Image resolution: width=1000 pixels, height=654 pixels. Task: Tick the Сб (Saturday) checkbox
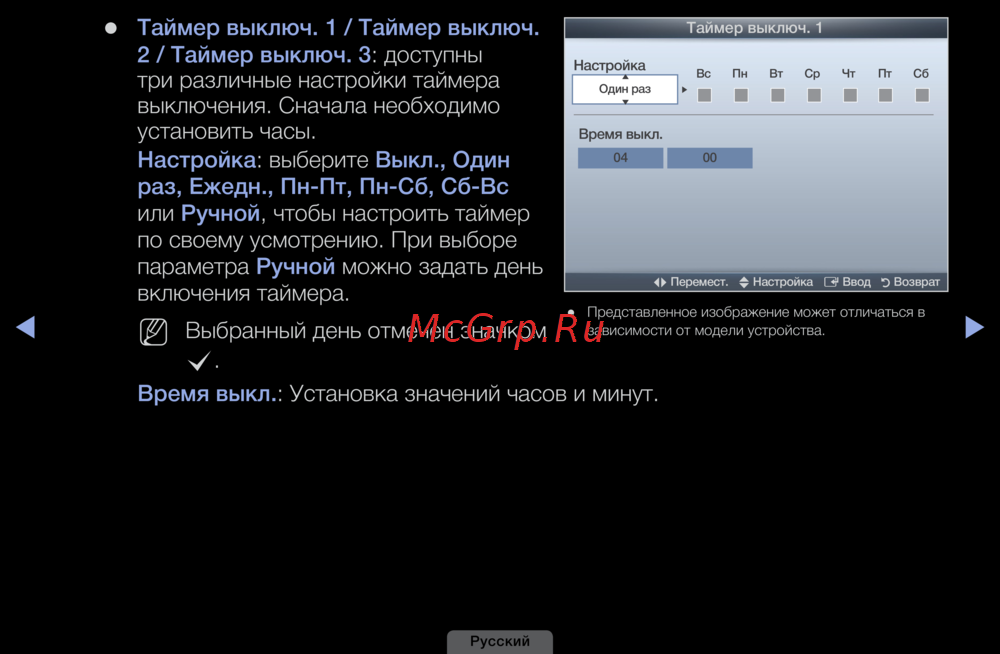[921, 95]
